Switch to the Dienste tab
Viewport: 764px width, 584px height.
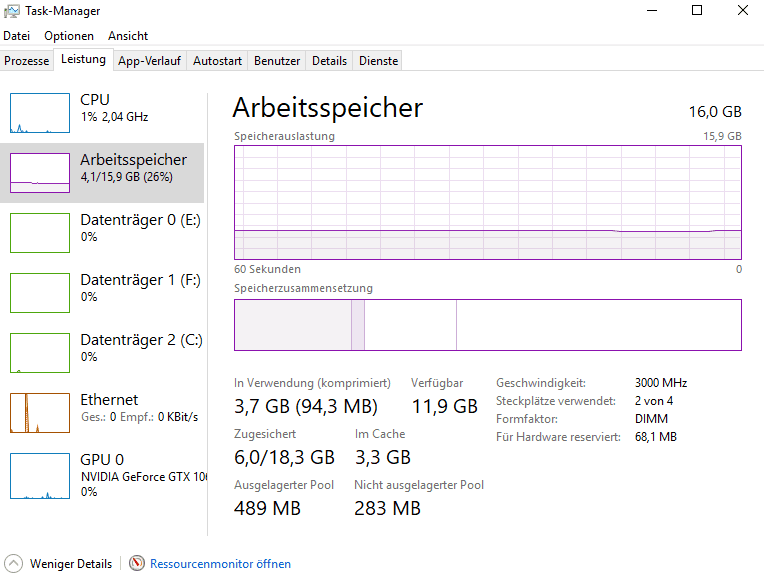pyautogui.click(x=378, y=61)
